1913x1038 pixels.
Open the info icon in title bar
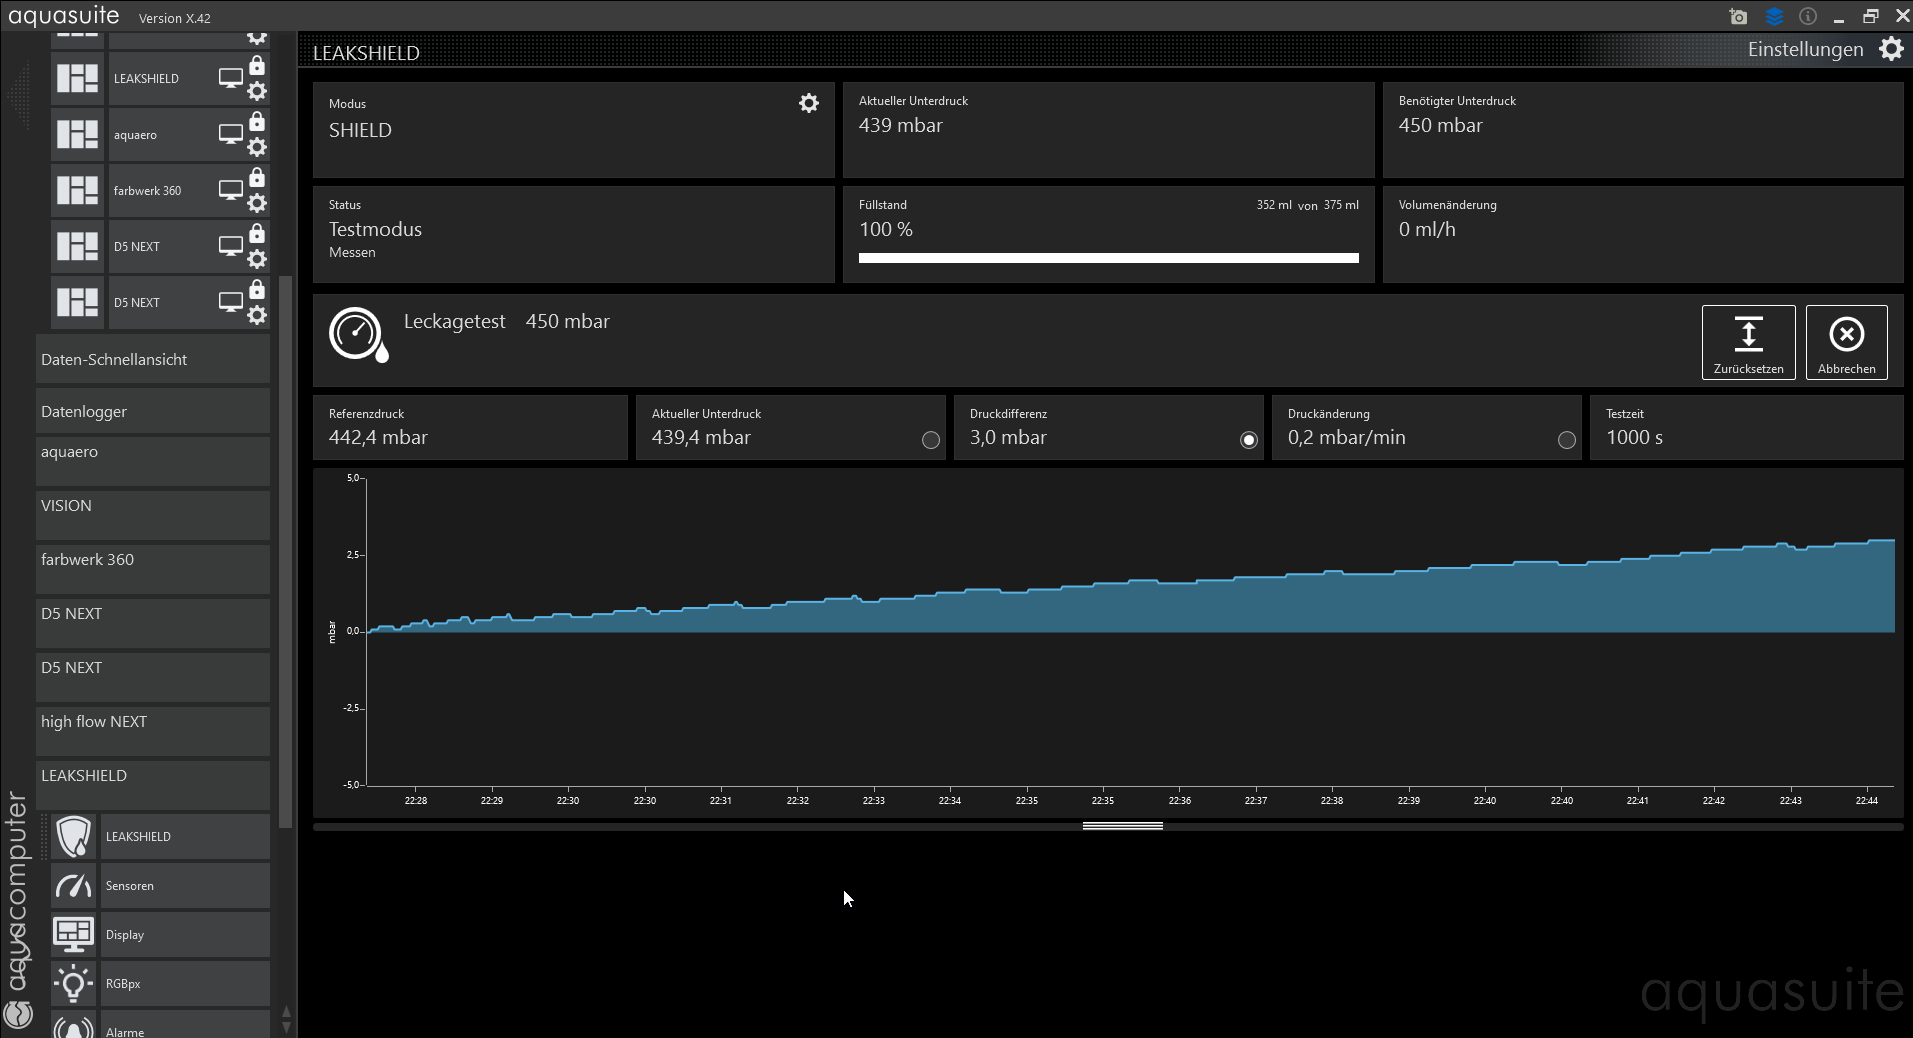click(1807, 17)
